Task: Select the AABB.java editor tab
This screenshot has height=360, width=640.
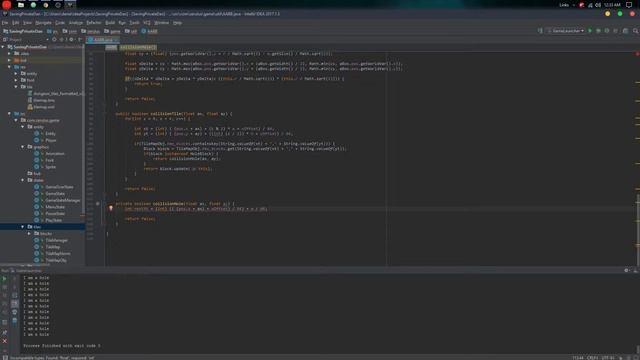Action: click(x=103, y=40)
